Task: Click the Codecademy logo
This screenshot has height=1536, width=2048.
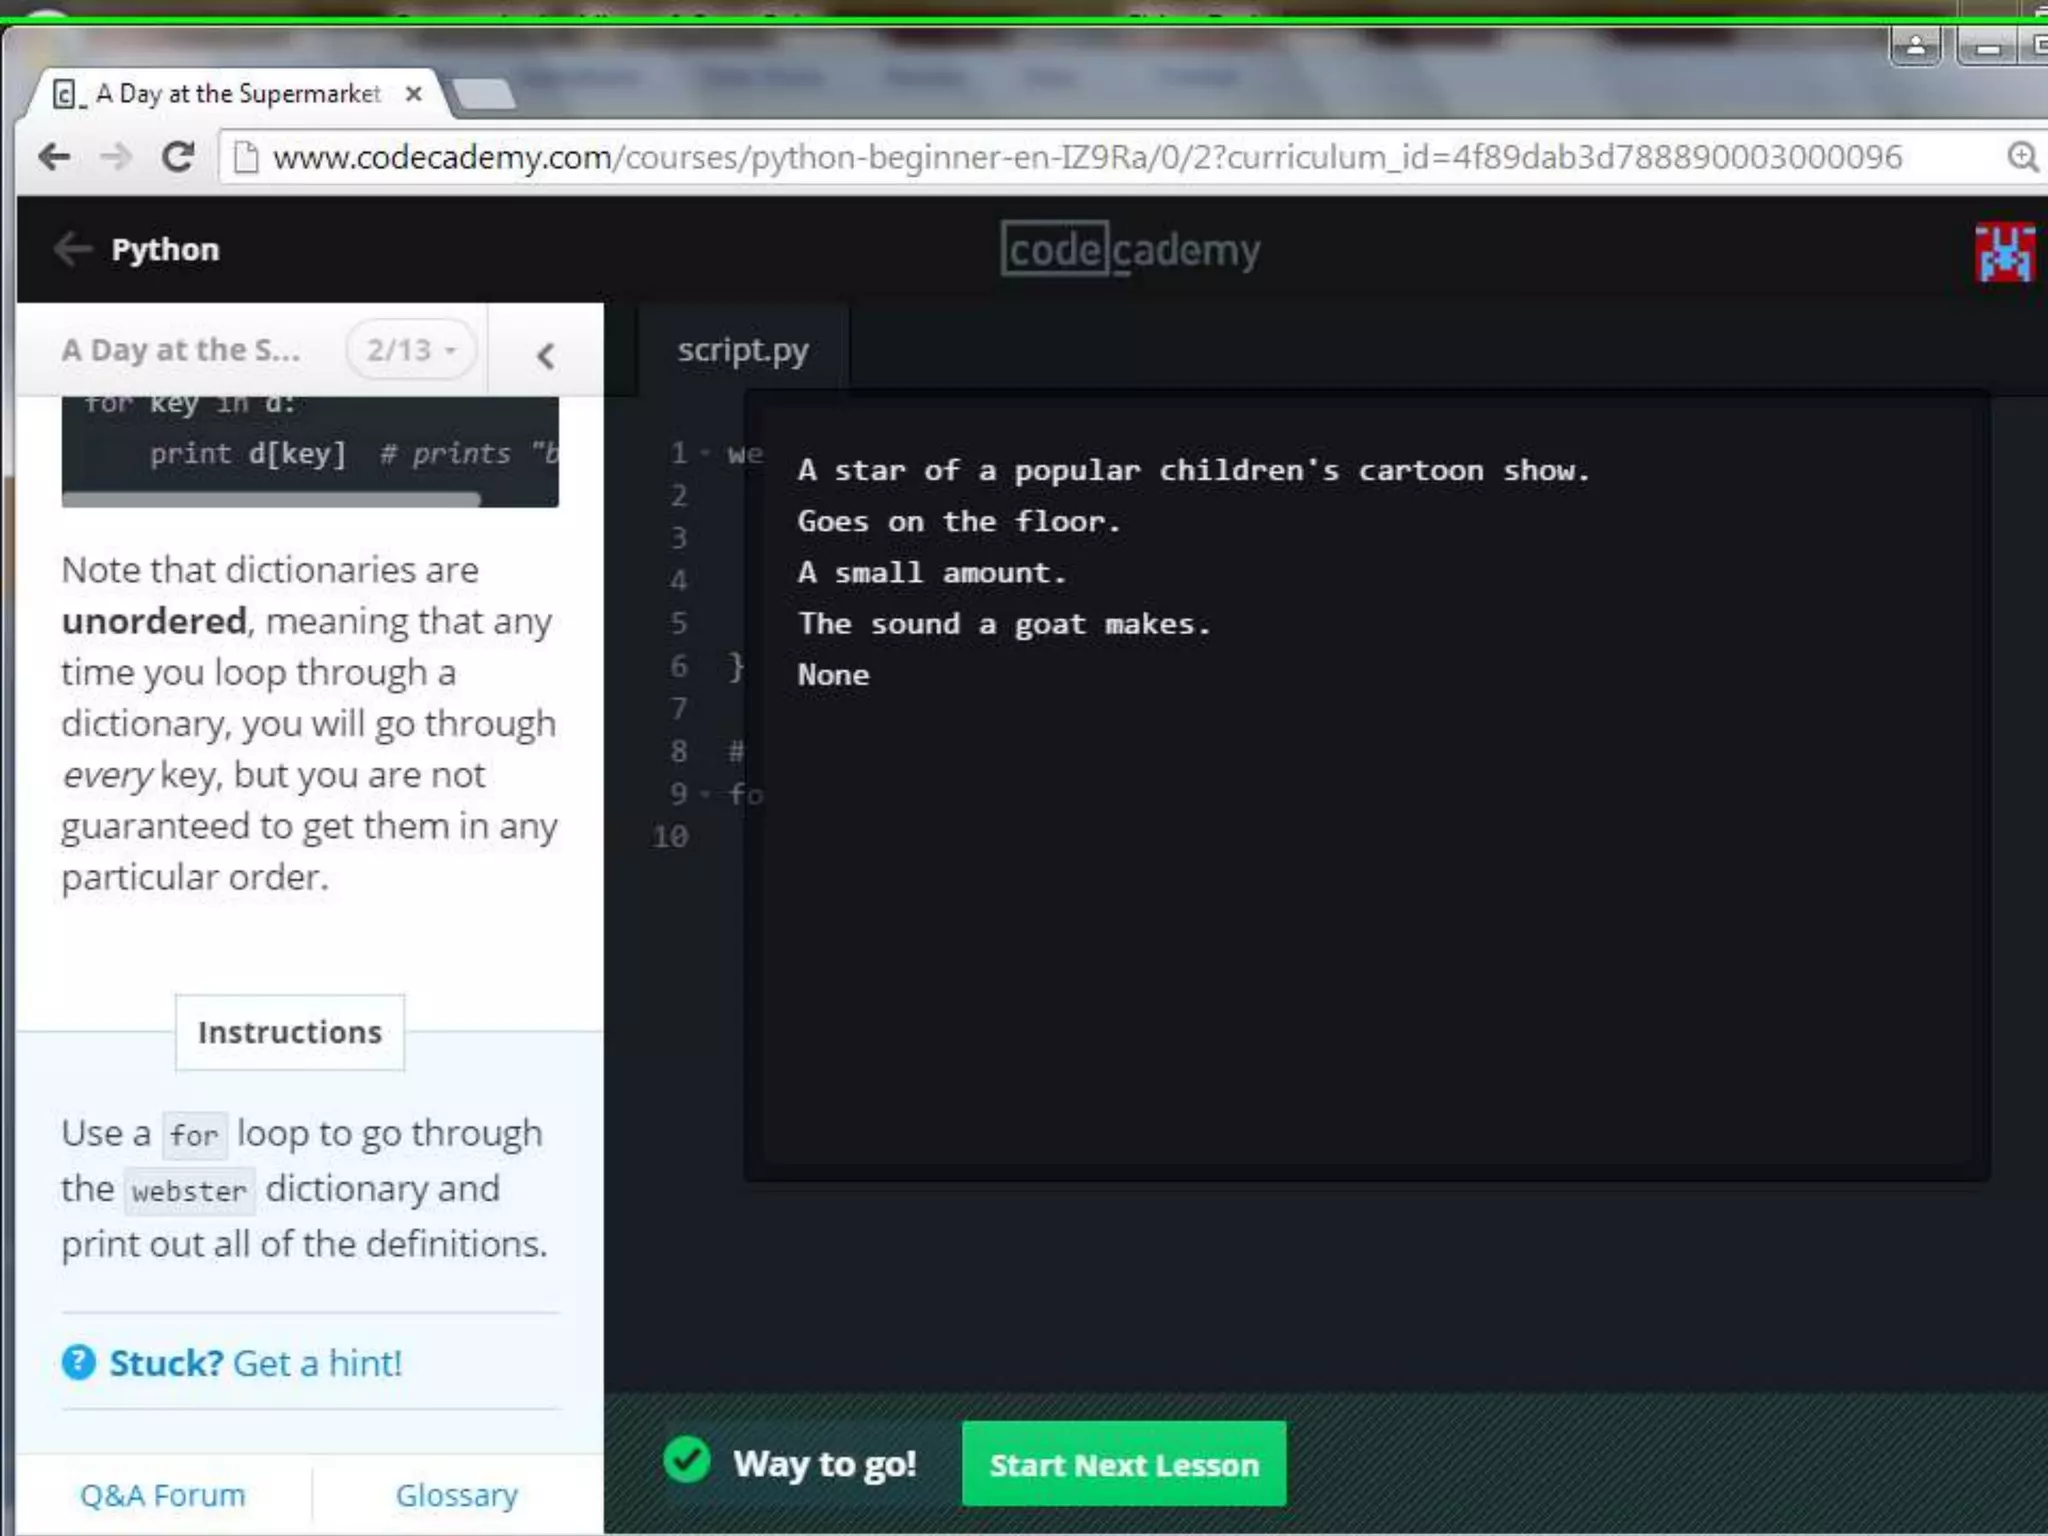Action: pos(1130,249)
